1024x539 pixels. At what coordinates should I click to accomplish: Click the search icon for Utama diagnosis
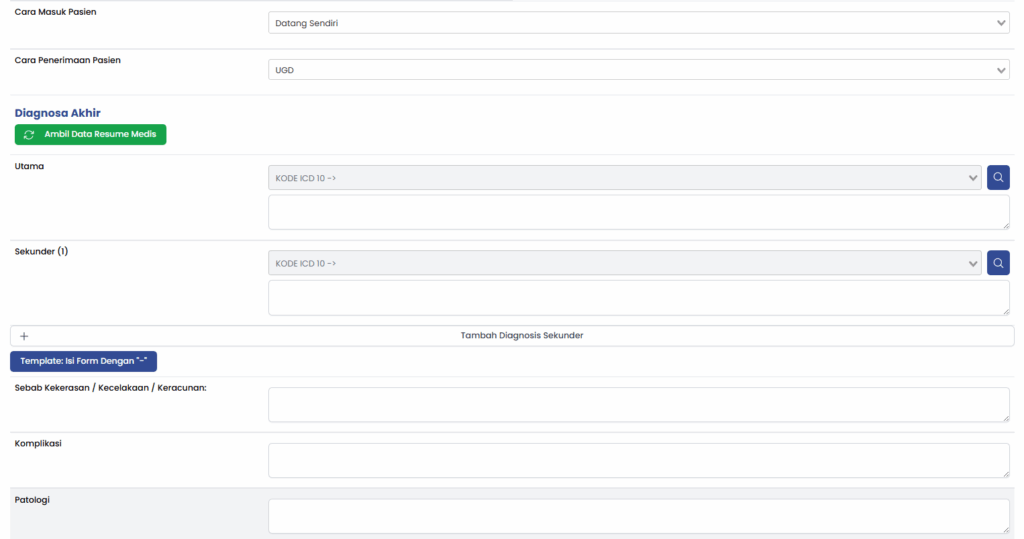tap(998, 178)
